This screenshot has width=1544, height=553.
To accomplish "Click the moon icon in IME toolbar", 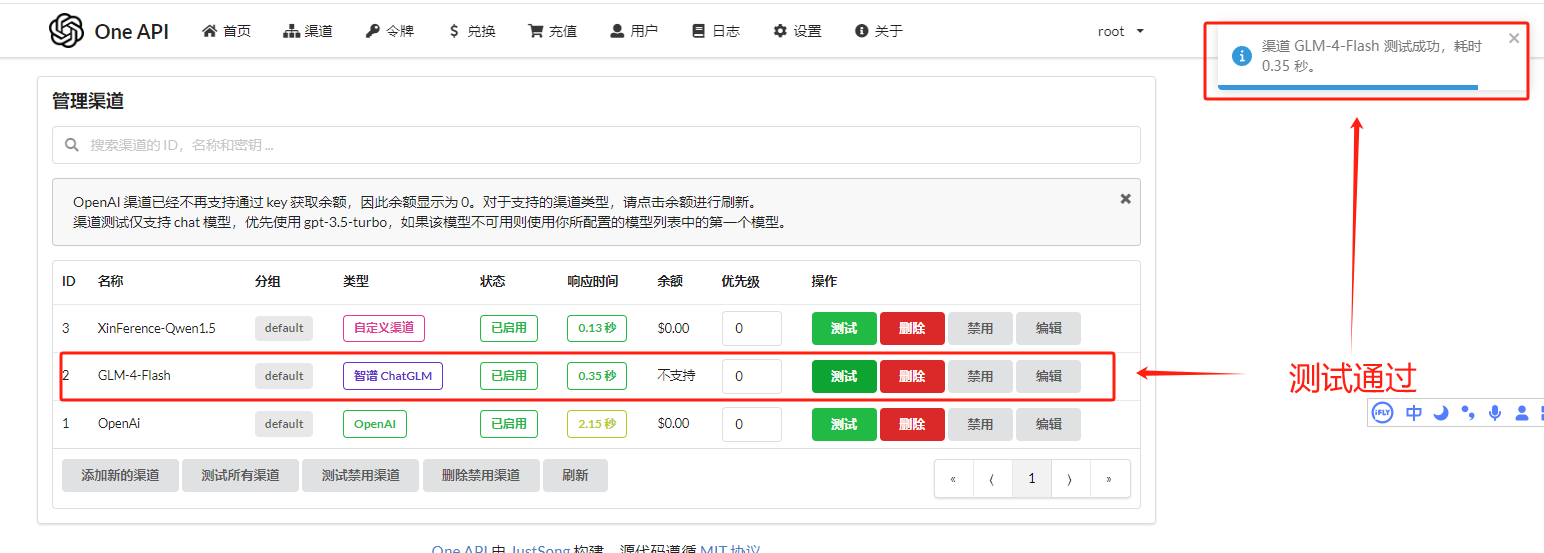I will coord(1441,412).
